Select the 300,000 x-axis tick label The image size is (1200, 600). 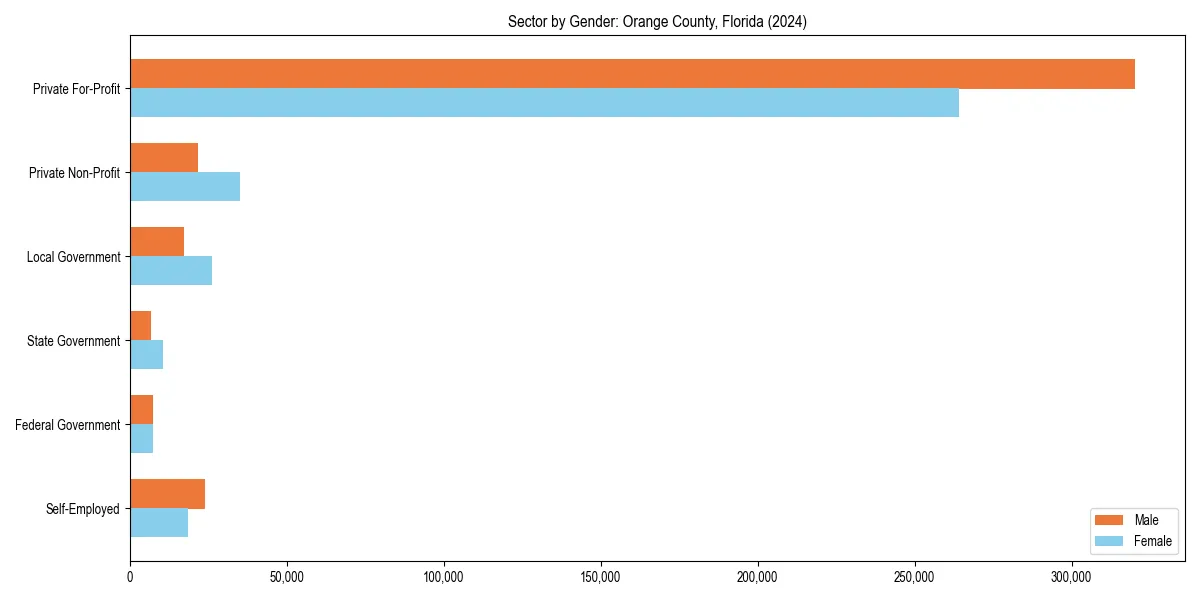(1072, 576)
